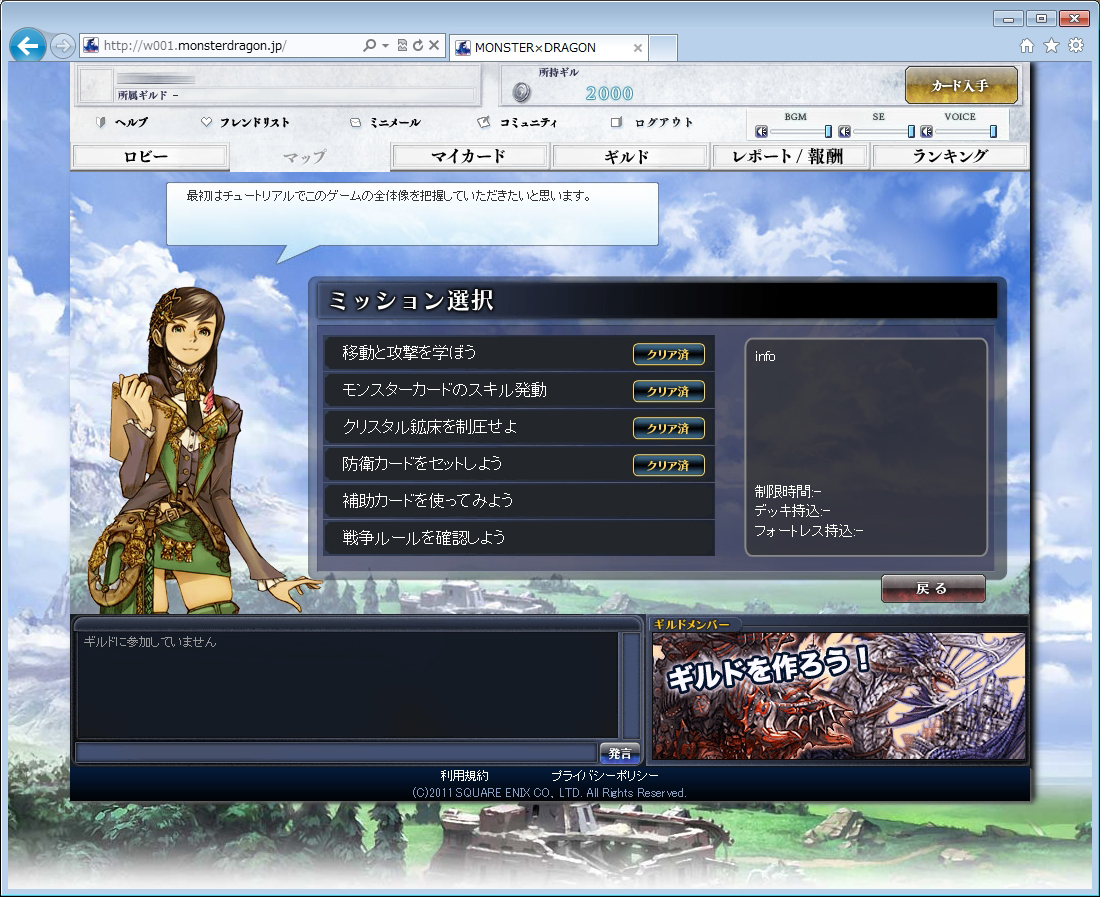
Task: Click the 戻る back button
Action: click(x=933, y=588)
